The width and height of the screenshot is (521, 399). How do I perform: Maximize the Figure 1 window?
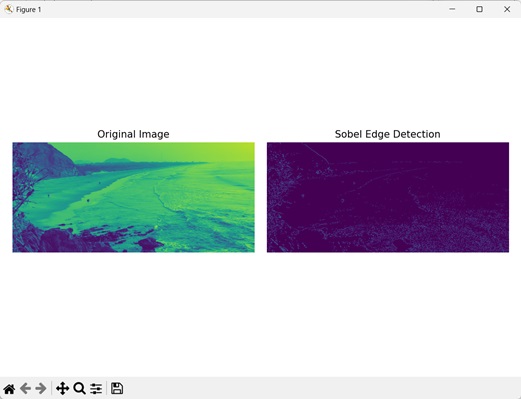479,9
